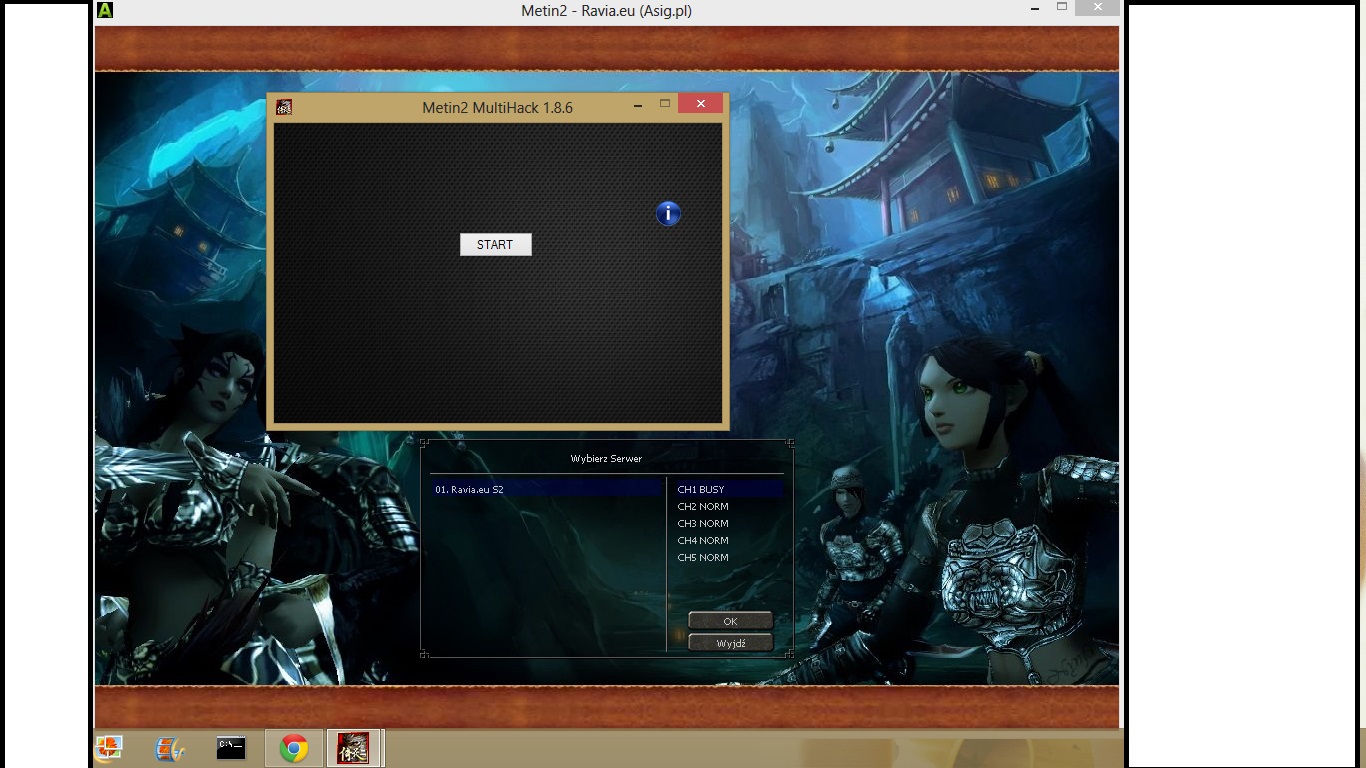1366x768 pixels.
Task: Switch to Google Chrome in the taskbar
Action: pos(293,748)
